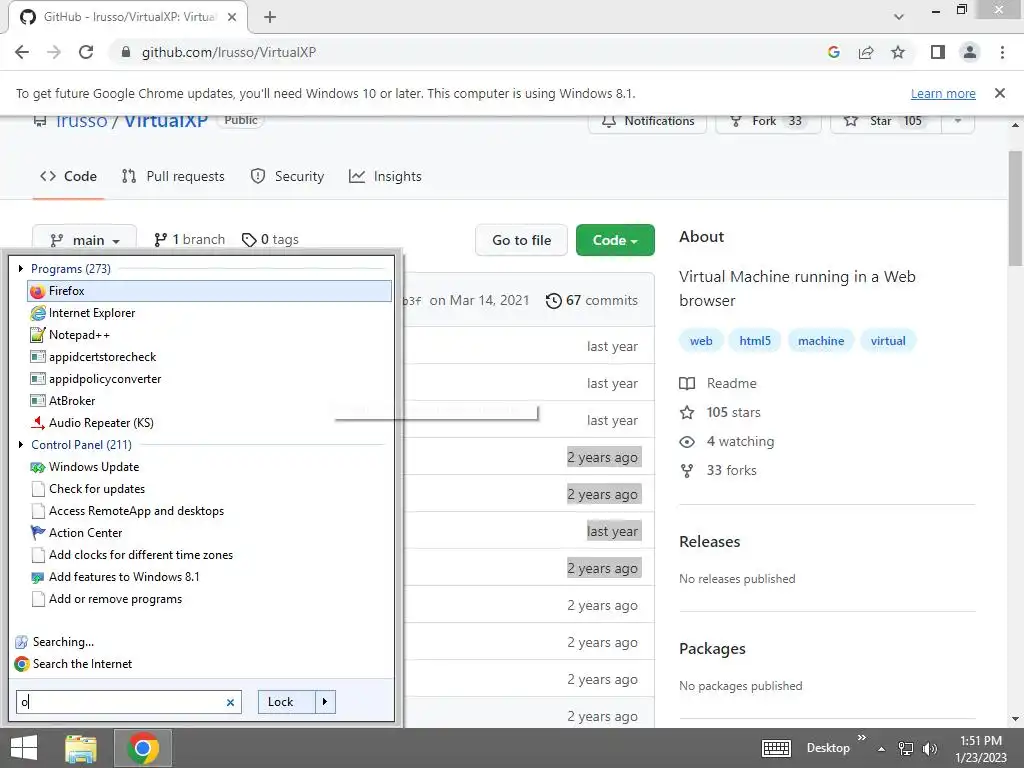Image resolution: width=1024 pixels, height=768 pixels.
Task: Expand the power options arrow beside Lock
Action: (x=325, y=702)
